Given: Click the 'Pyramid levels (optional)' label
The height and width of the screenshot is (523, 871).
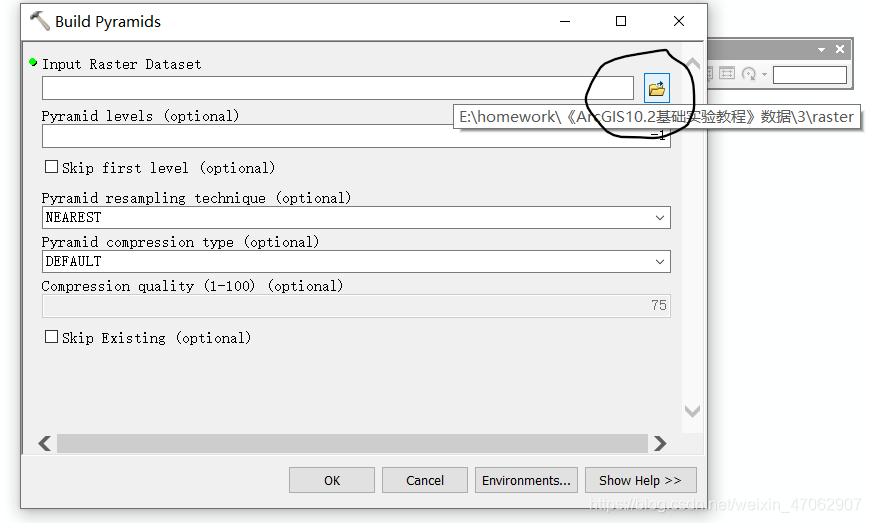Looking at the screenshot, I should pyautogui.click(x=141, y=116).
